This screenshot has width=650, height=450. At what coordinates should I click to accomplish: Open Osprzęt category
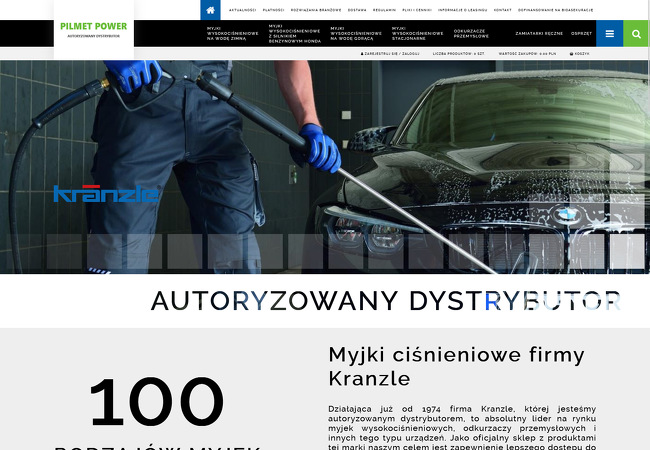pyautogui.click(x=581, y=34)
